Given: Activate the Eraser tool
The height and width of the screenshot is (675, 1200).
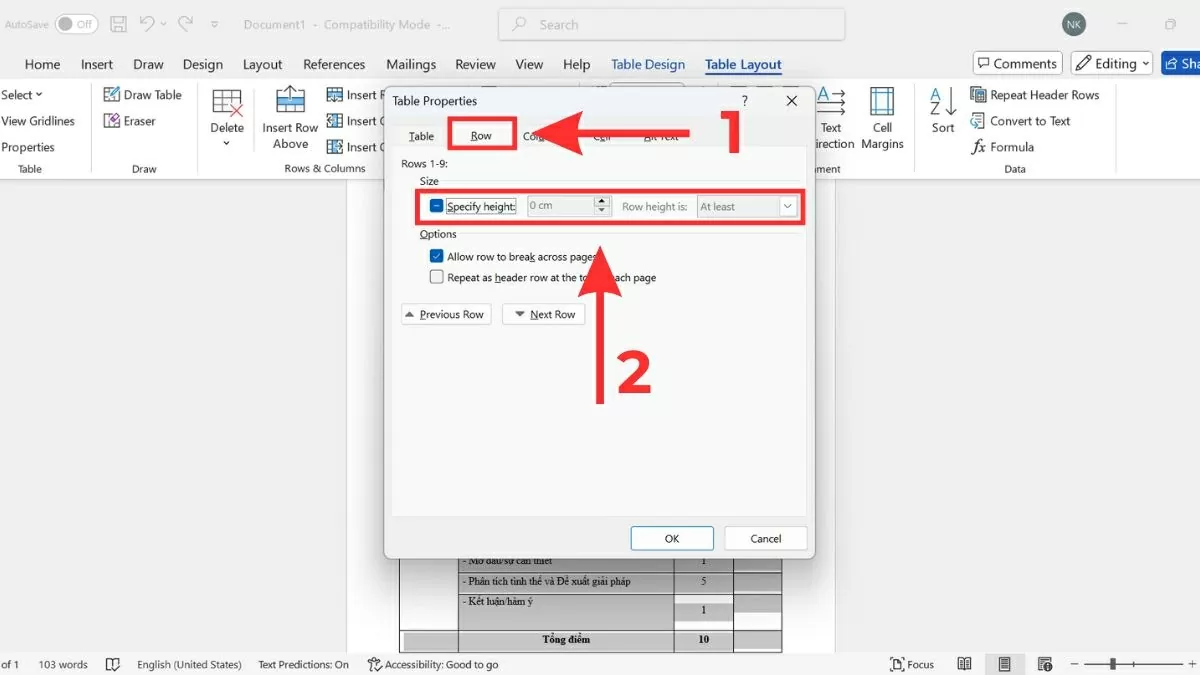Looking at the screenshot, I should tap(130, 121).
